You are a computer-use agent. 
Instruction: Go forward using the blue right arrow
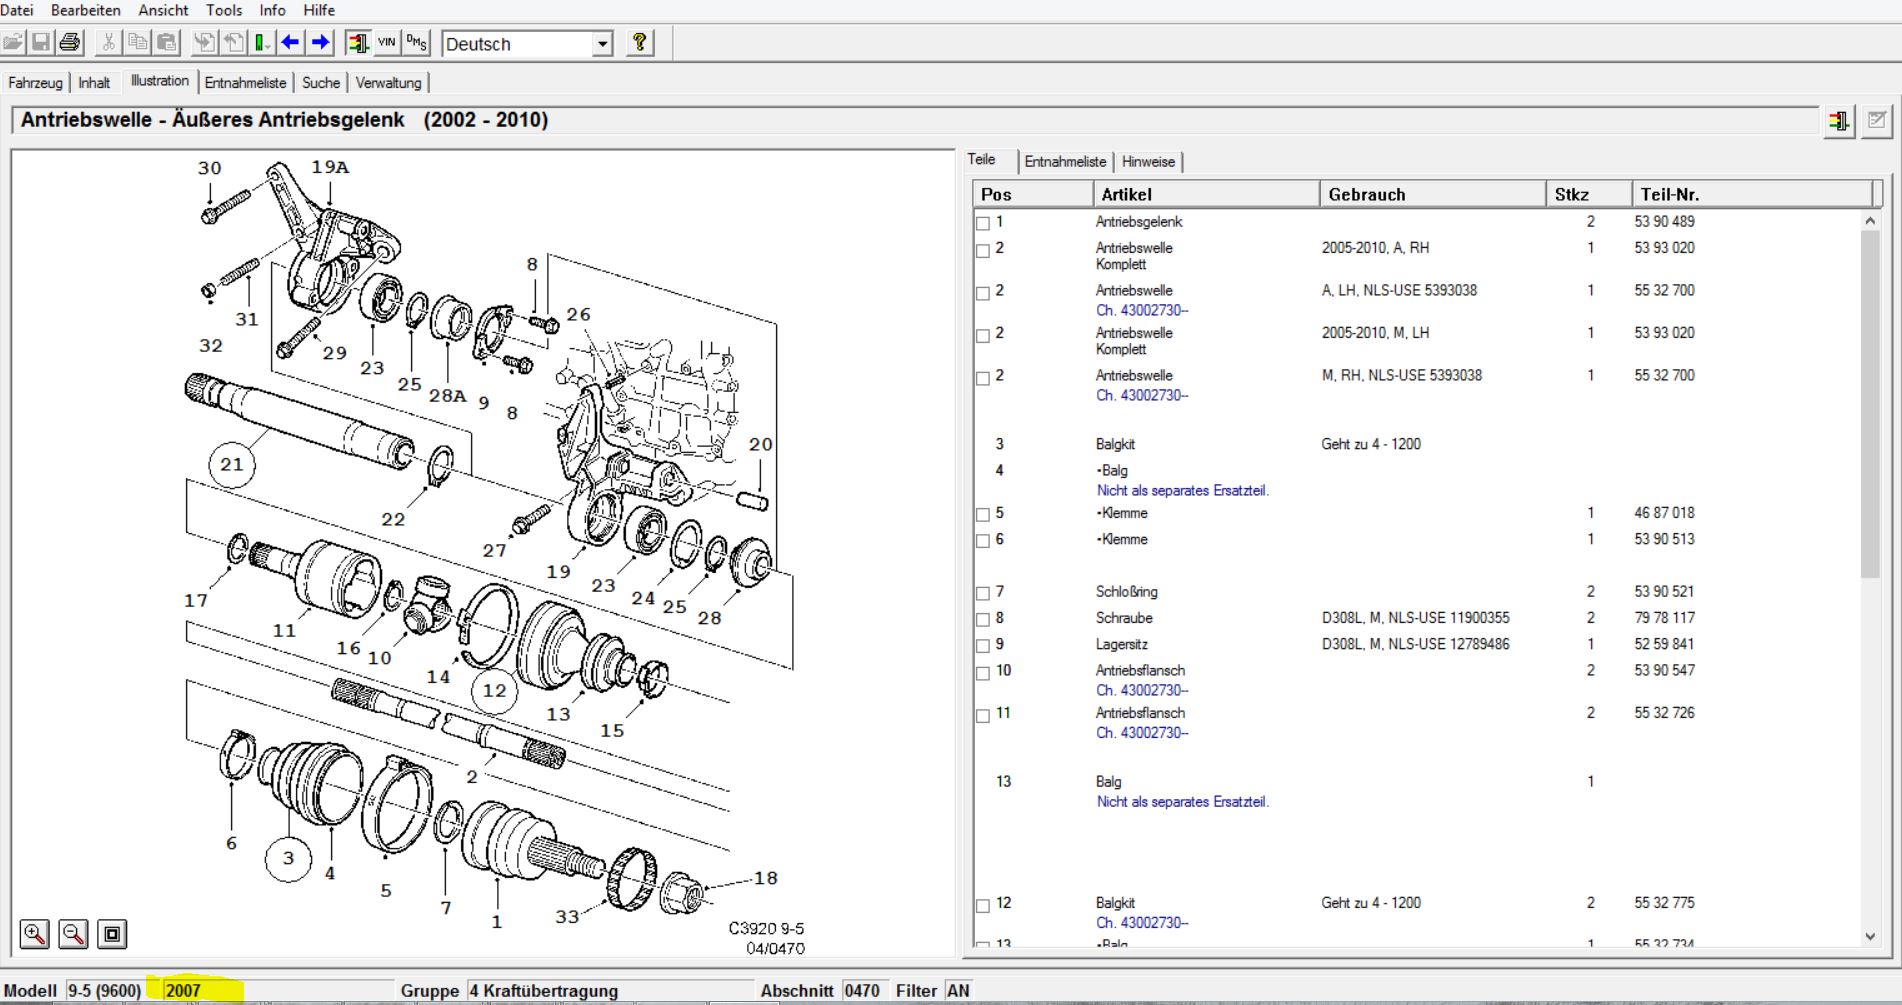tap(320, 43)
